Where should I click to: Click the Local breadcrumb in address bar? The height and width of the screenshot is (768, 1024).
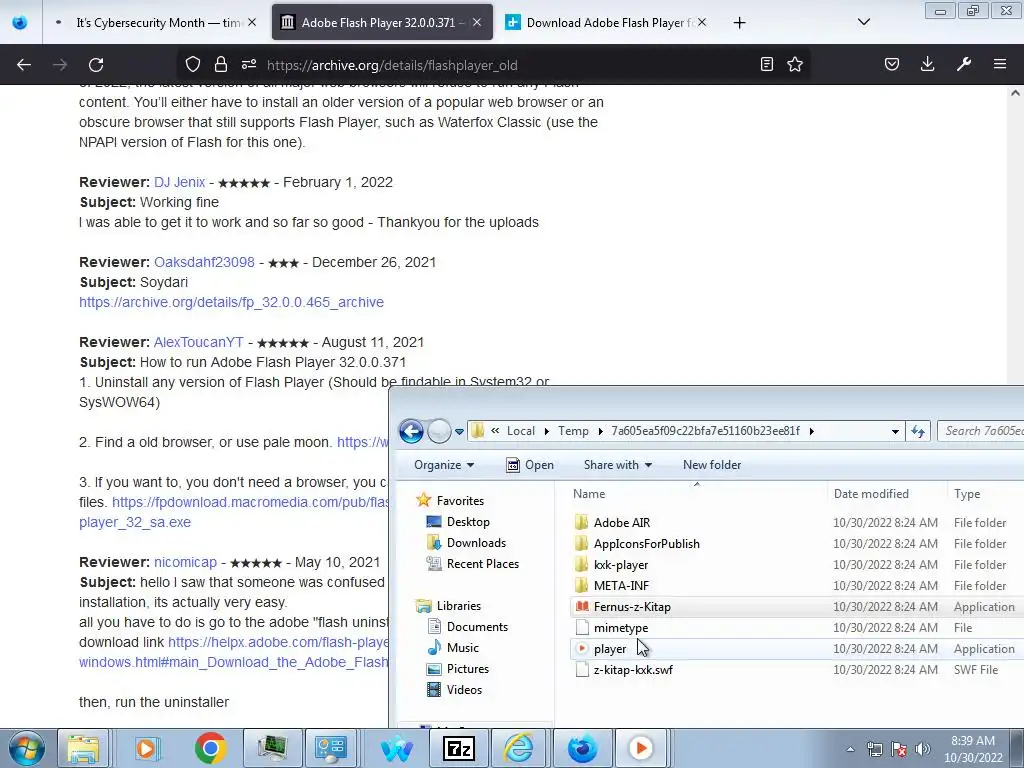pyautogui.click(x=520, y=431)
